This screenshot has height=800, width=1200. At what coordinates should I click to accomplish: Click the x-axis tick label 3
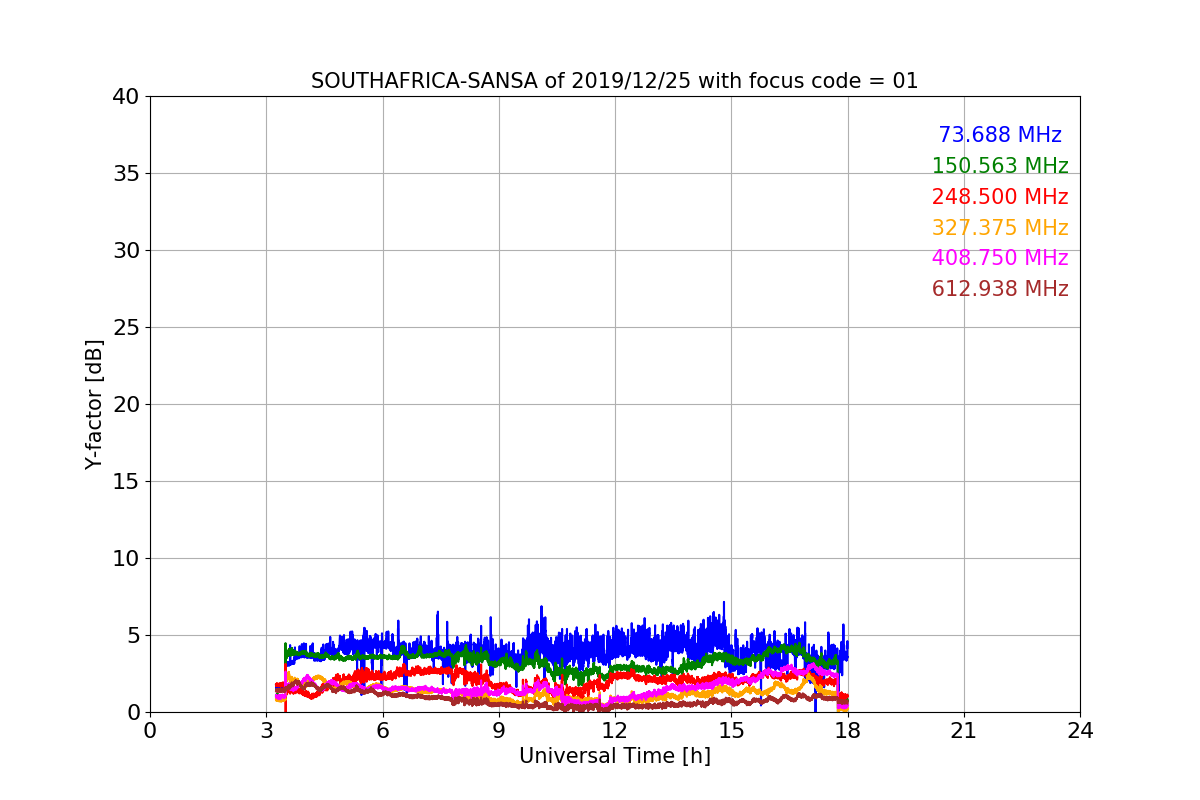coord(266,730)
